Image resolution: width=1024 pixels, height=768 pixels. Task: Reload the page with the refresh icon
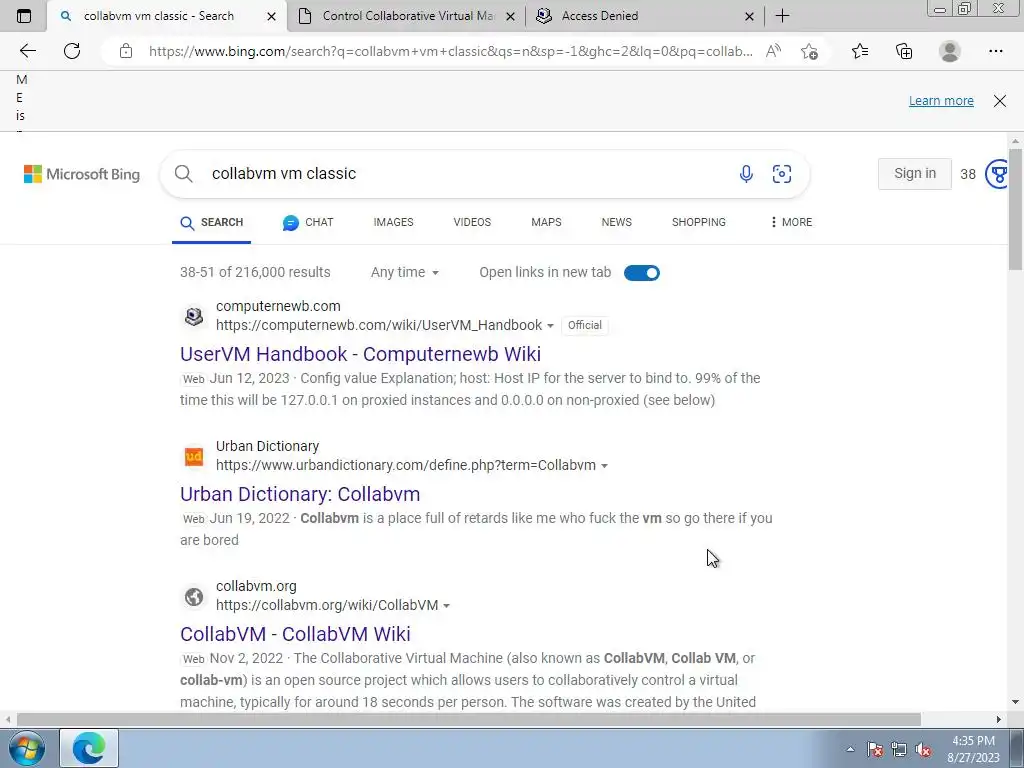[x=72, y=51]
